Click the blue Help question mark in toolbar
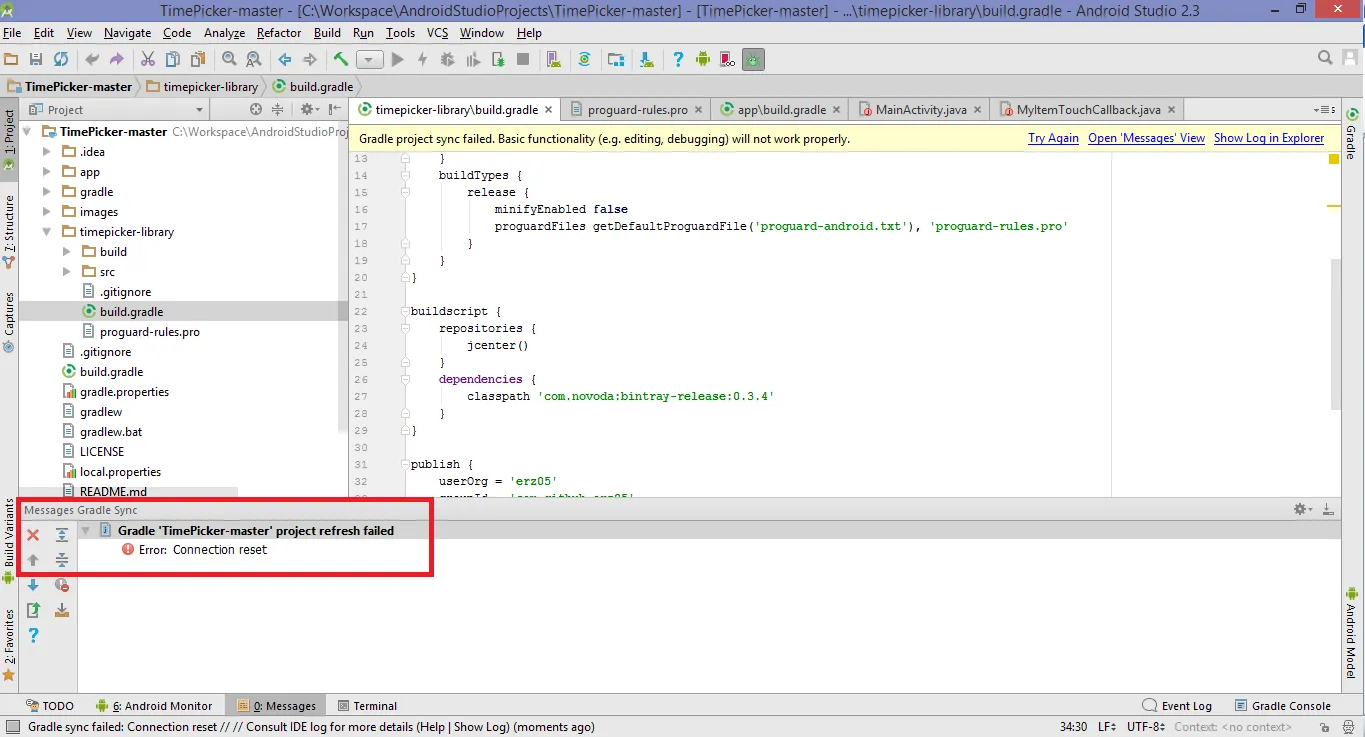This screenshot has height=737, width=1365. (x=678, y=60)
